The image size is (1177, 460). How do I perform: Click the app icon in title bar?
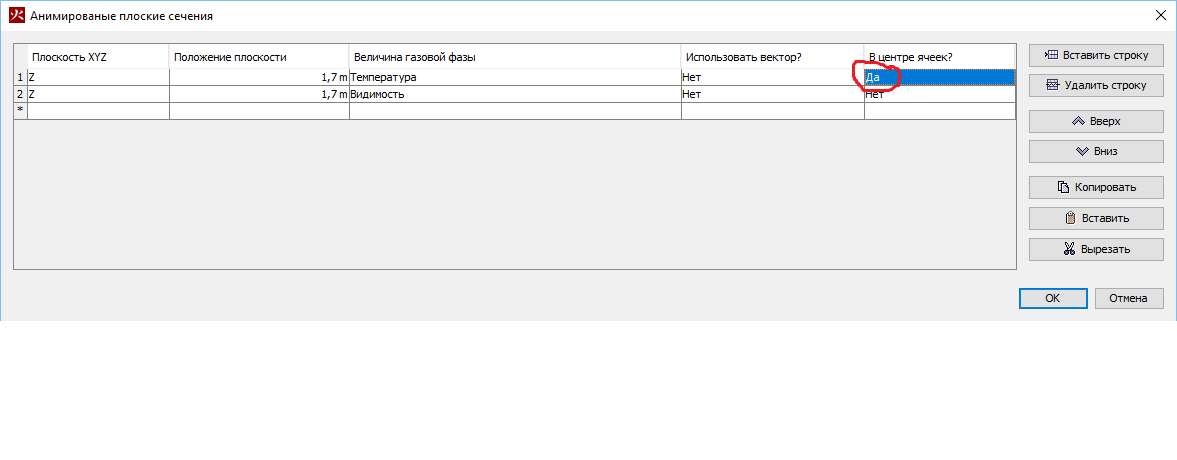pyautogui.click(x=15, y=16)
